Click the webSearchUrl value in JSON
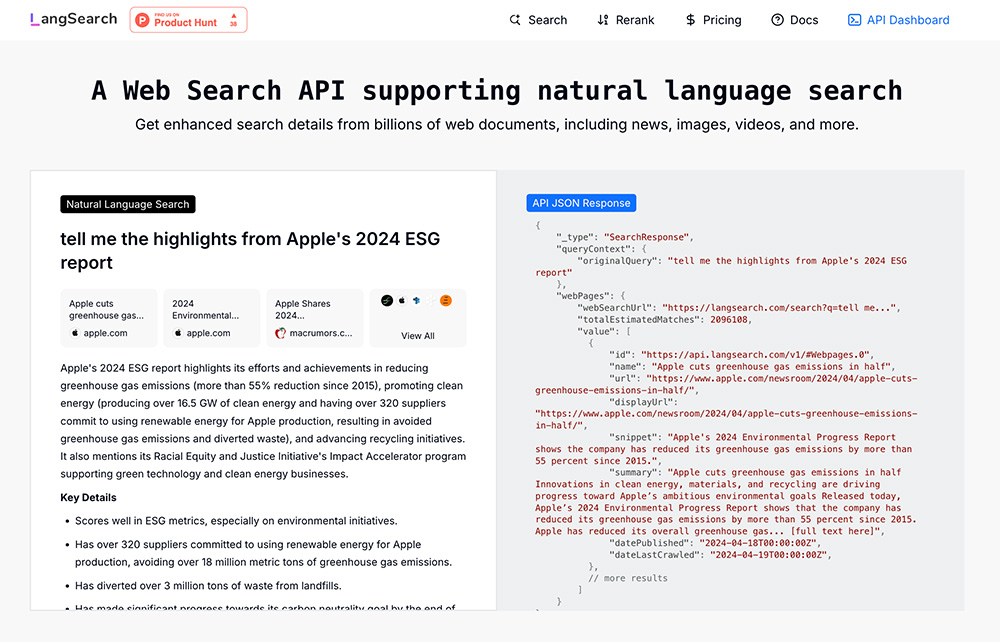 pyautogui.click(x=781, y=307)
